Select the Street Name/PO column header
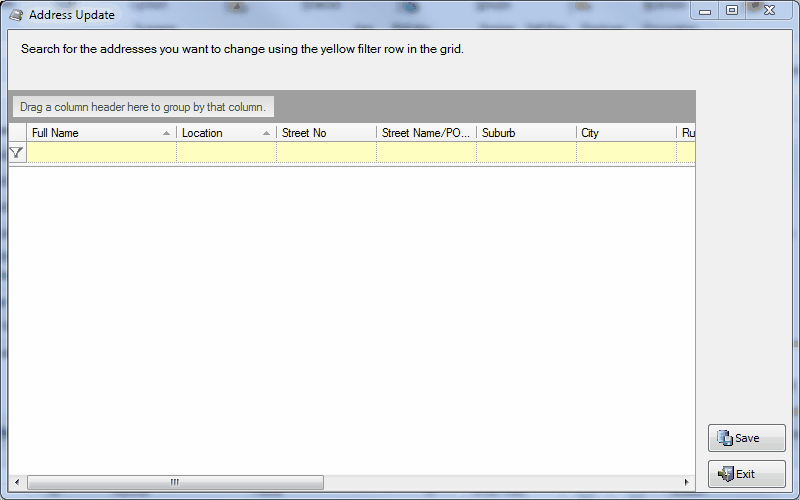The width and height of the screenshot is (800, 500). tap(427, 133)
